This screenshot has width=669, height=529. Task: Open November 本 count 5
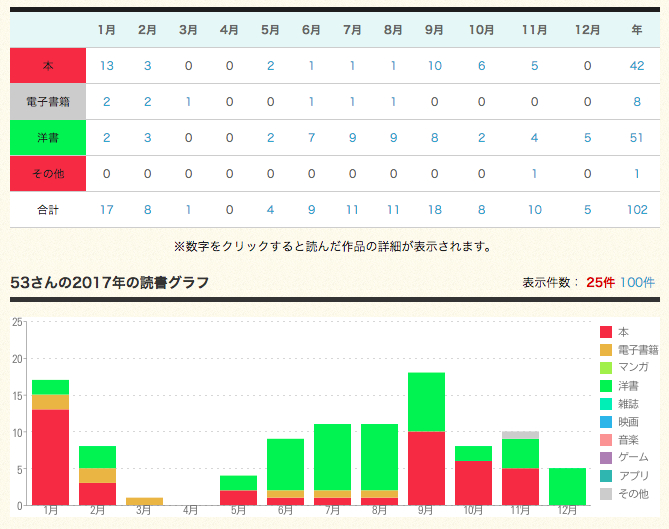tap(534, 66)
